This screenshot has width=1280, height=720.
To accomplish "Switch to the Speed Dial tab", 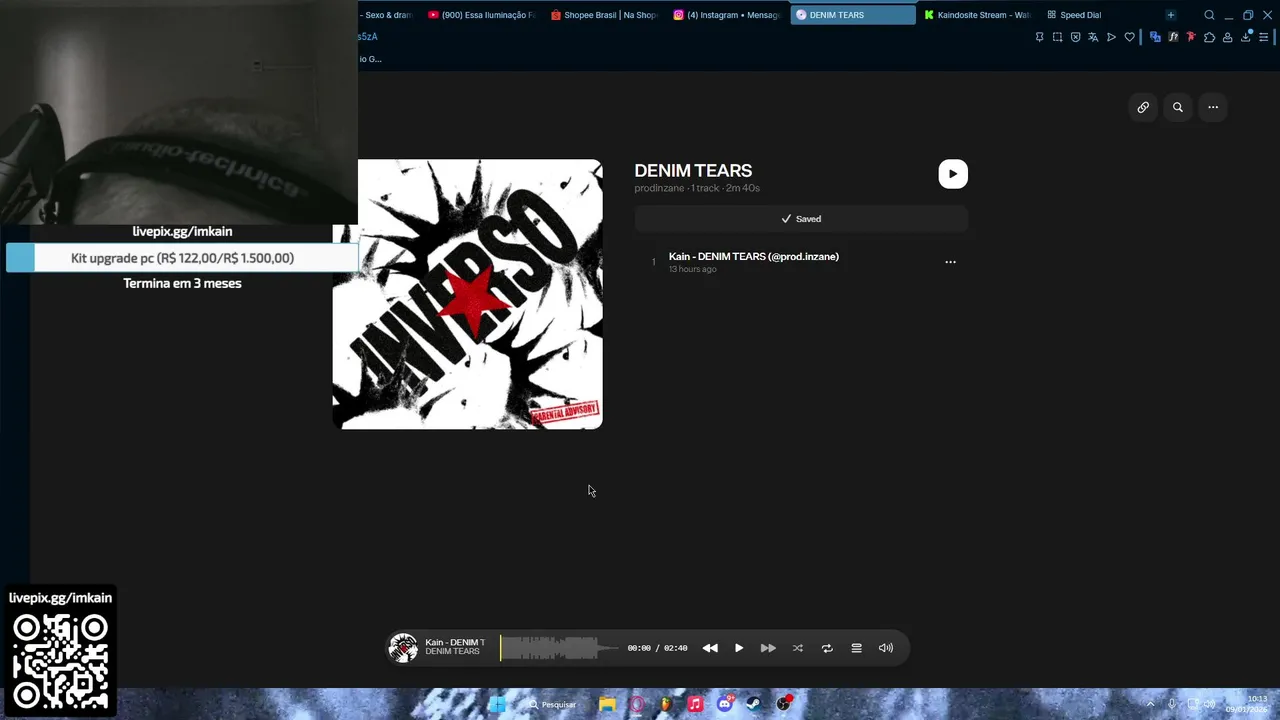I will pos(1074,15).
